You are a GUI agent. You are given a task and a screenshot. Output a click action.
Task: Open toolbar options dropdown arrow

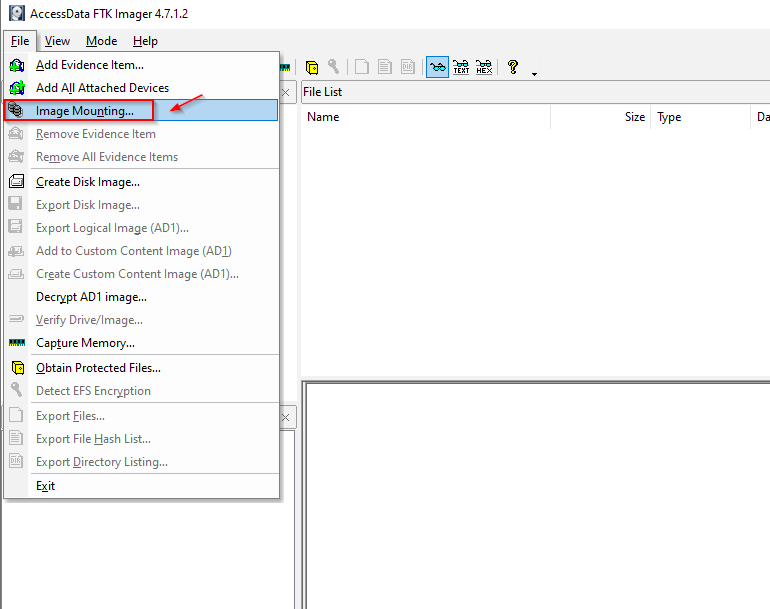tap(534, 74)
